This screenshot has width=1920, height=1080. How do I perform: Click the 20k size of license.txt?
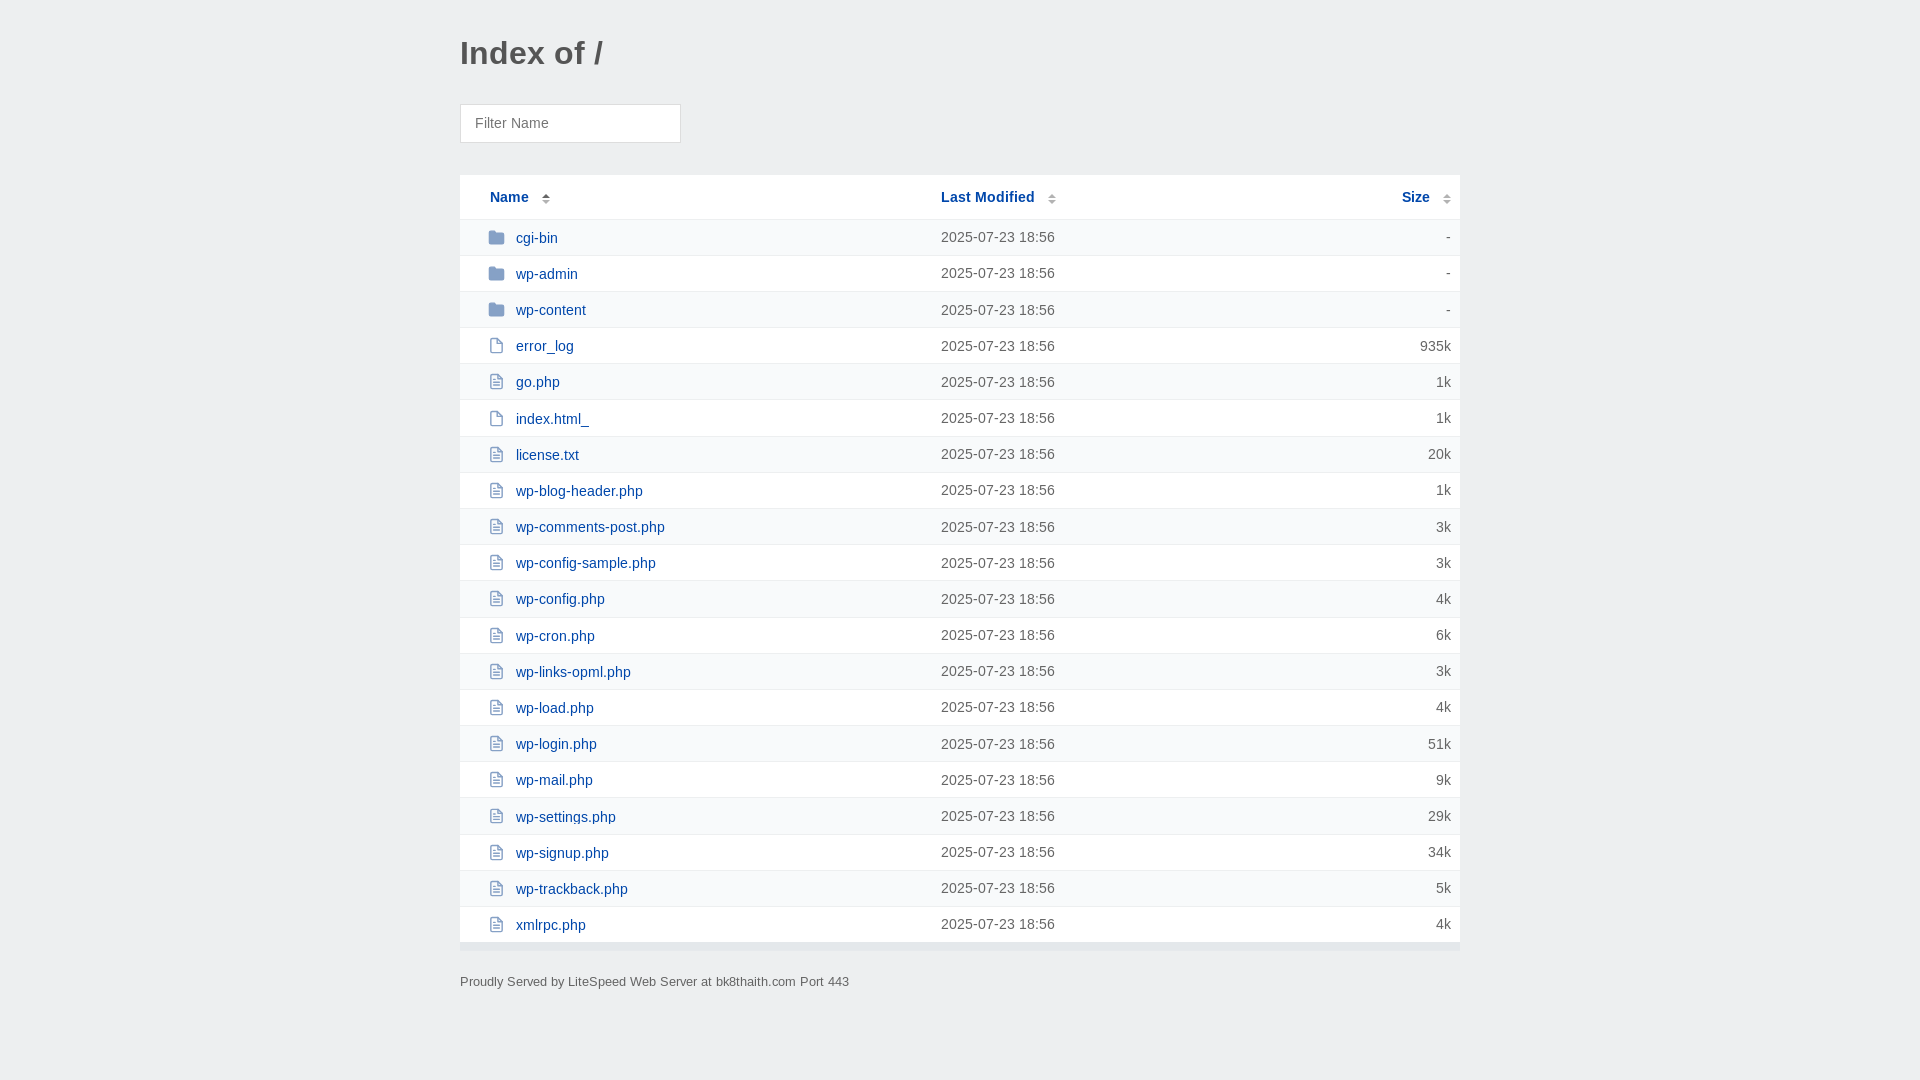click(1439, 454)
